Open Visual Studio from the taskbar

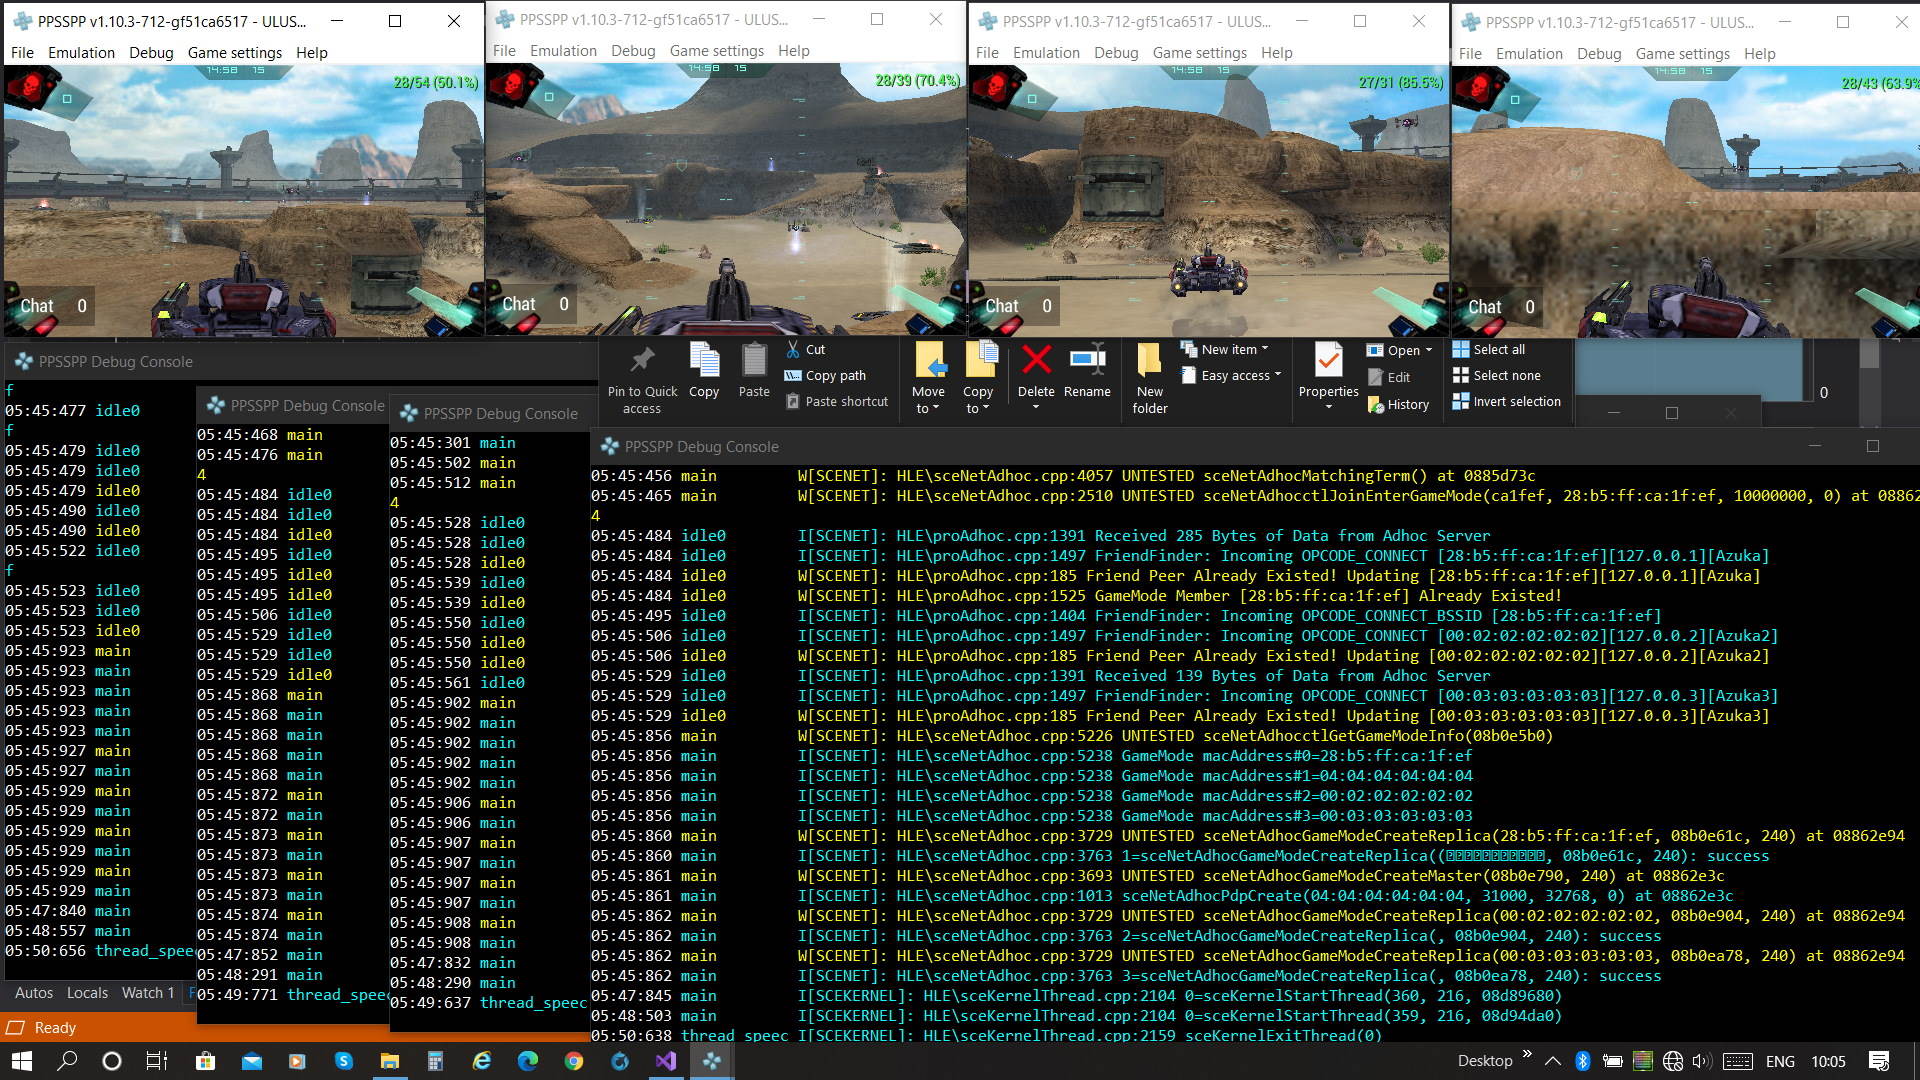click(x=666, y=1061)
